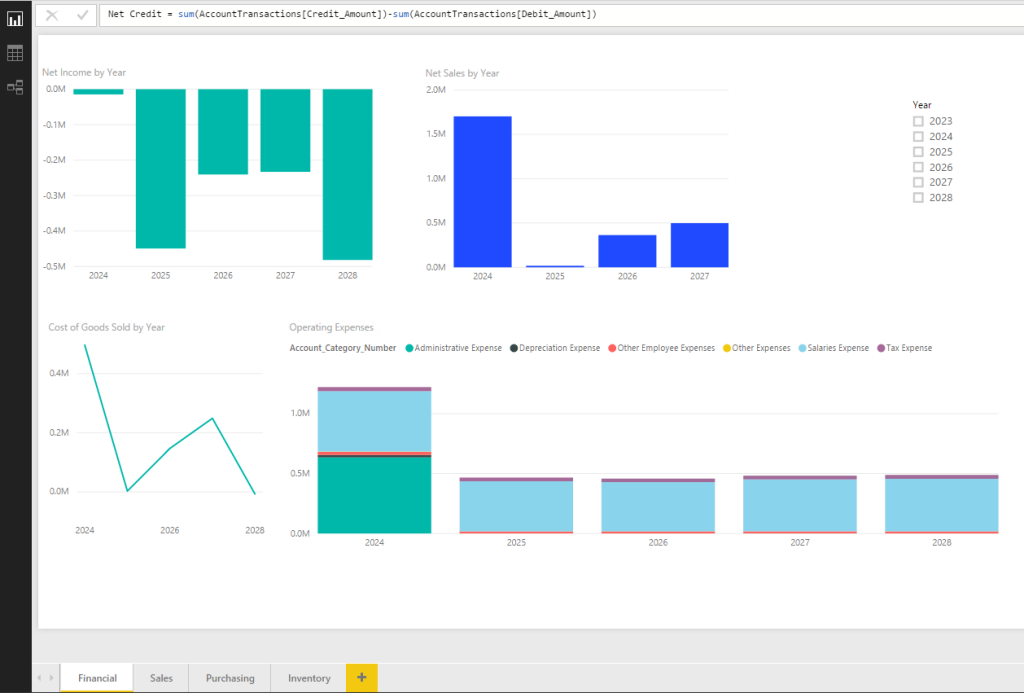The image size is (1024, 693).
Task: Switch to the Data table view icon
Action: (15, 53)
